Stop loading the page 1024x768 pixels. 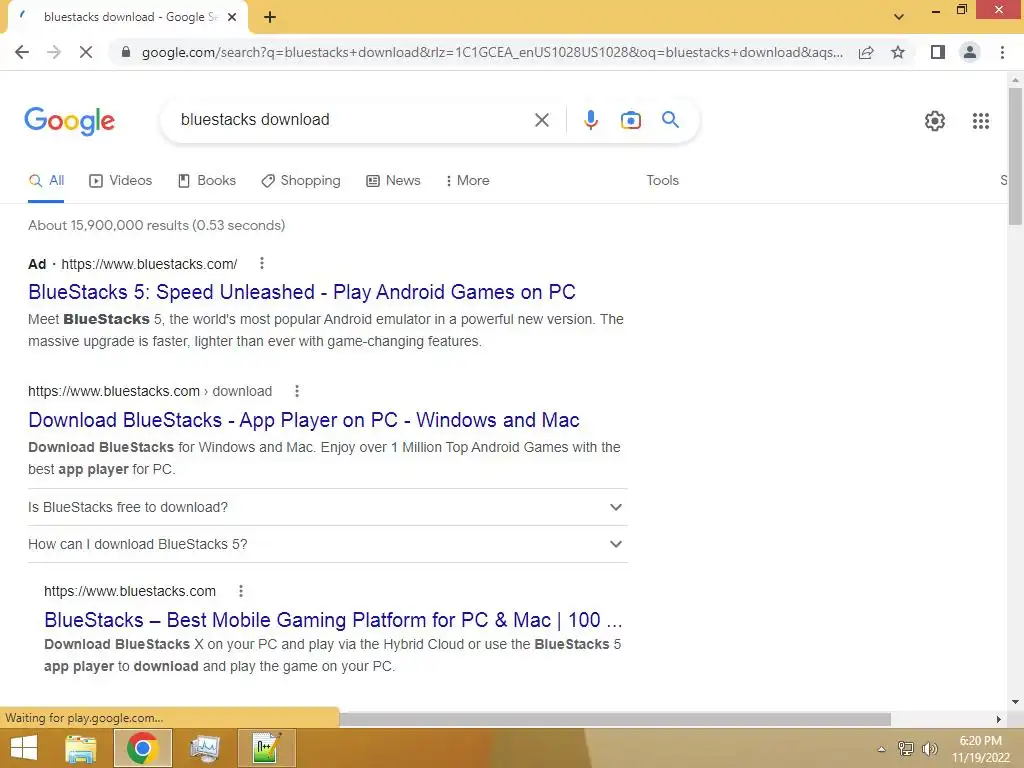86,52
